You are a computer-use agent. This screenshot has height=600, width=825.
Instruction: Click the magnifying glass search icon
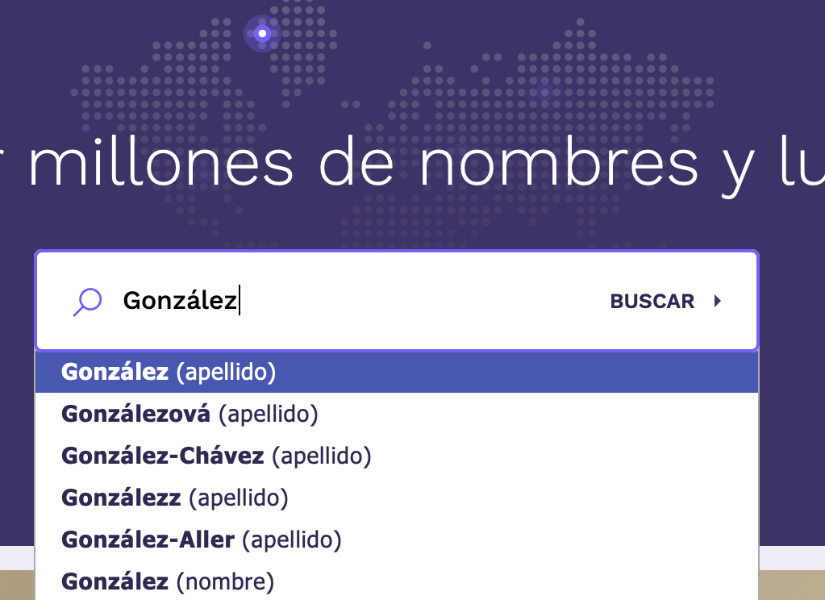(x=88, y=301)
